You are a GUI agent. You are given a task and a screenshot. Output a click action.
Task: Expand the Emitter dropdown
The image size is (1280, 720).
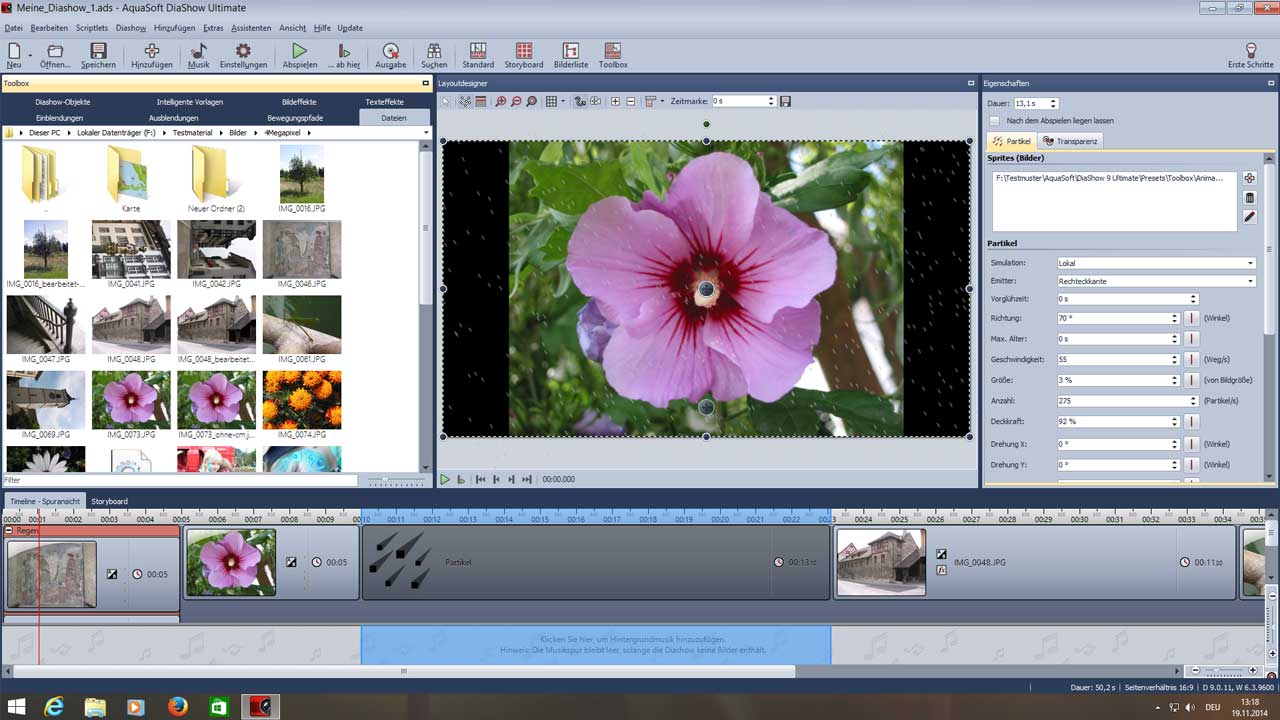(x=1250, y=282)
